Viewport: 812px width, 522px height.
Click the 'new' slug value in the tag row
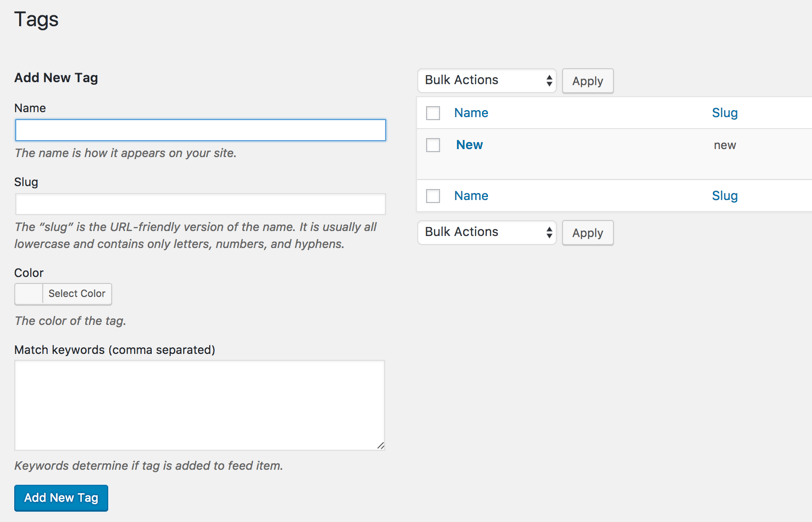pyautogui.click(x=725, y=145)
